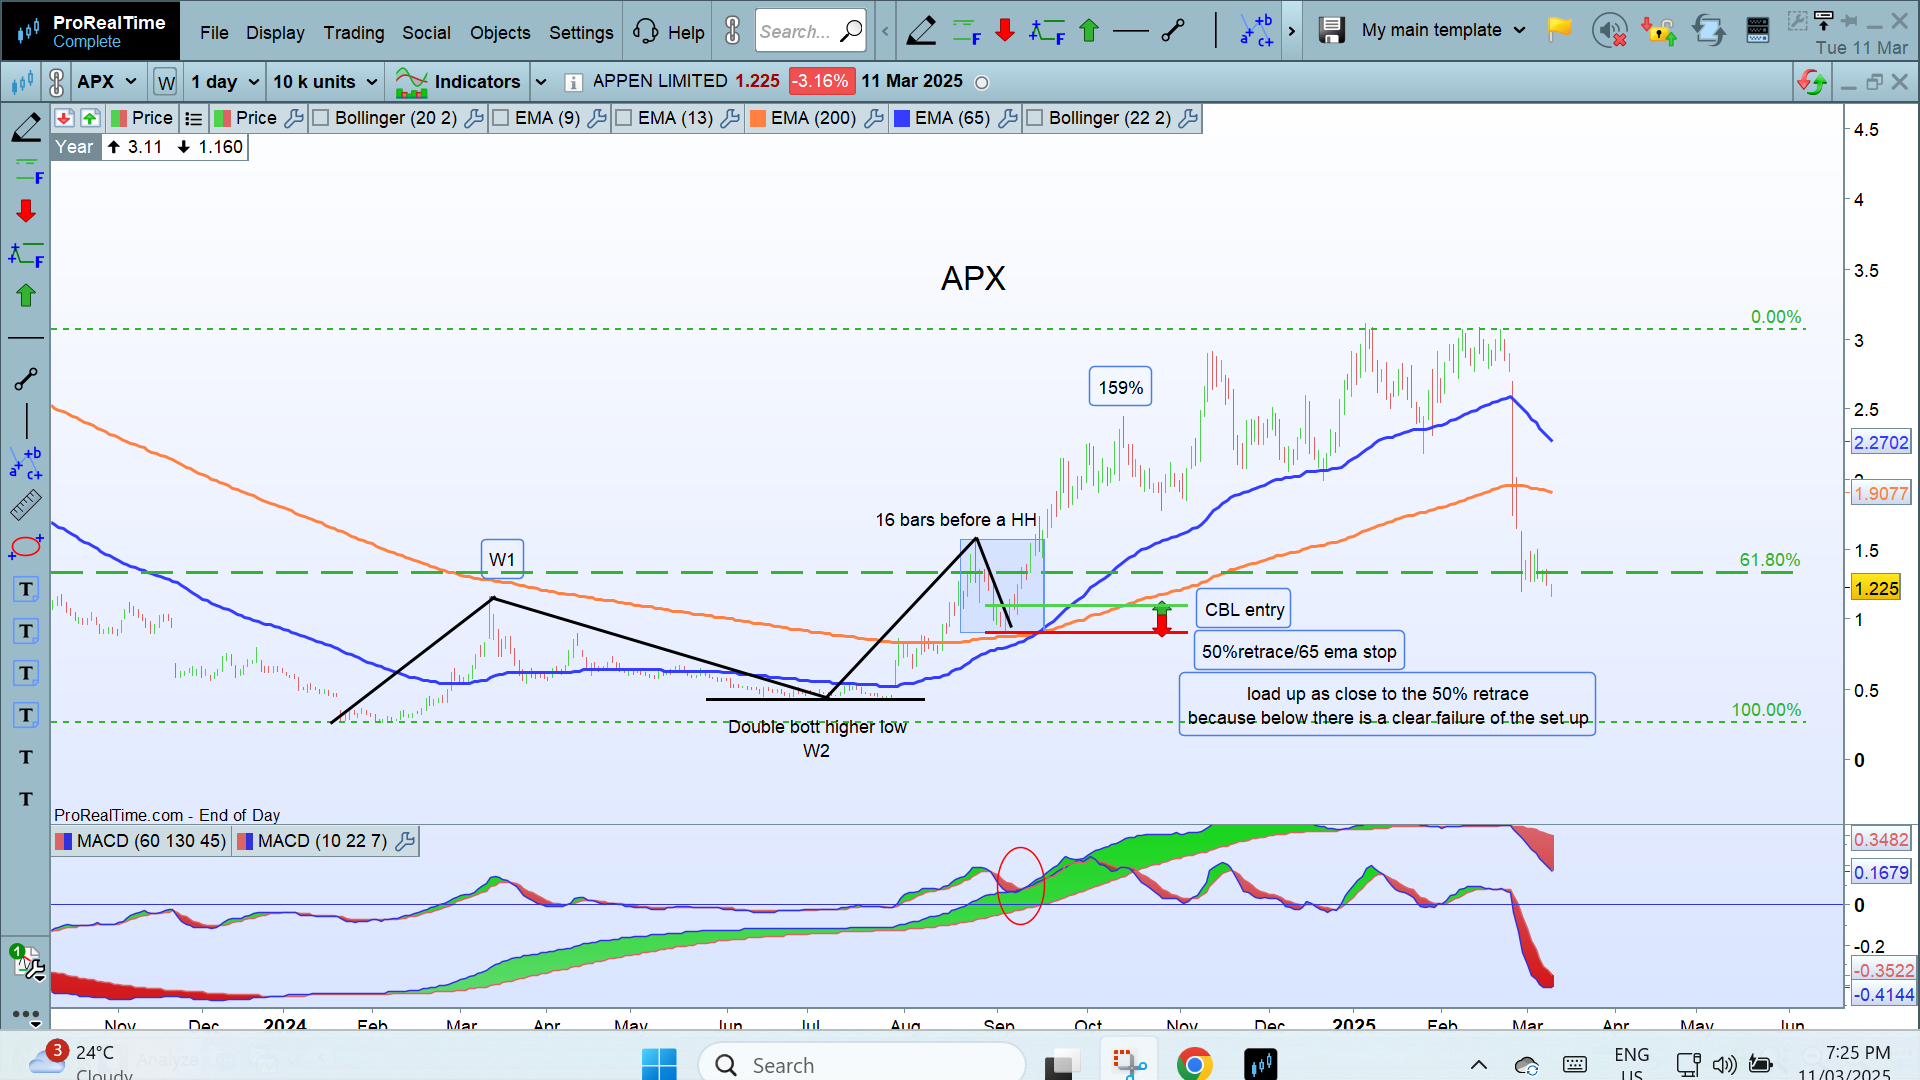The width and height of the screenshot is (1920, 1080).
Task: Expand top drawing toolbar with right chevron
Action: coord(1291,31)
